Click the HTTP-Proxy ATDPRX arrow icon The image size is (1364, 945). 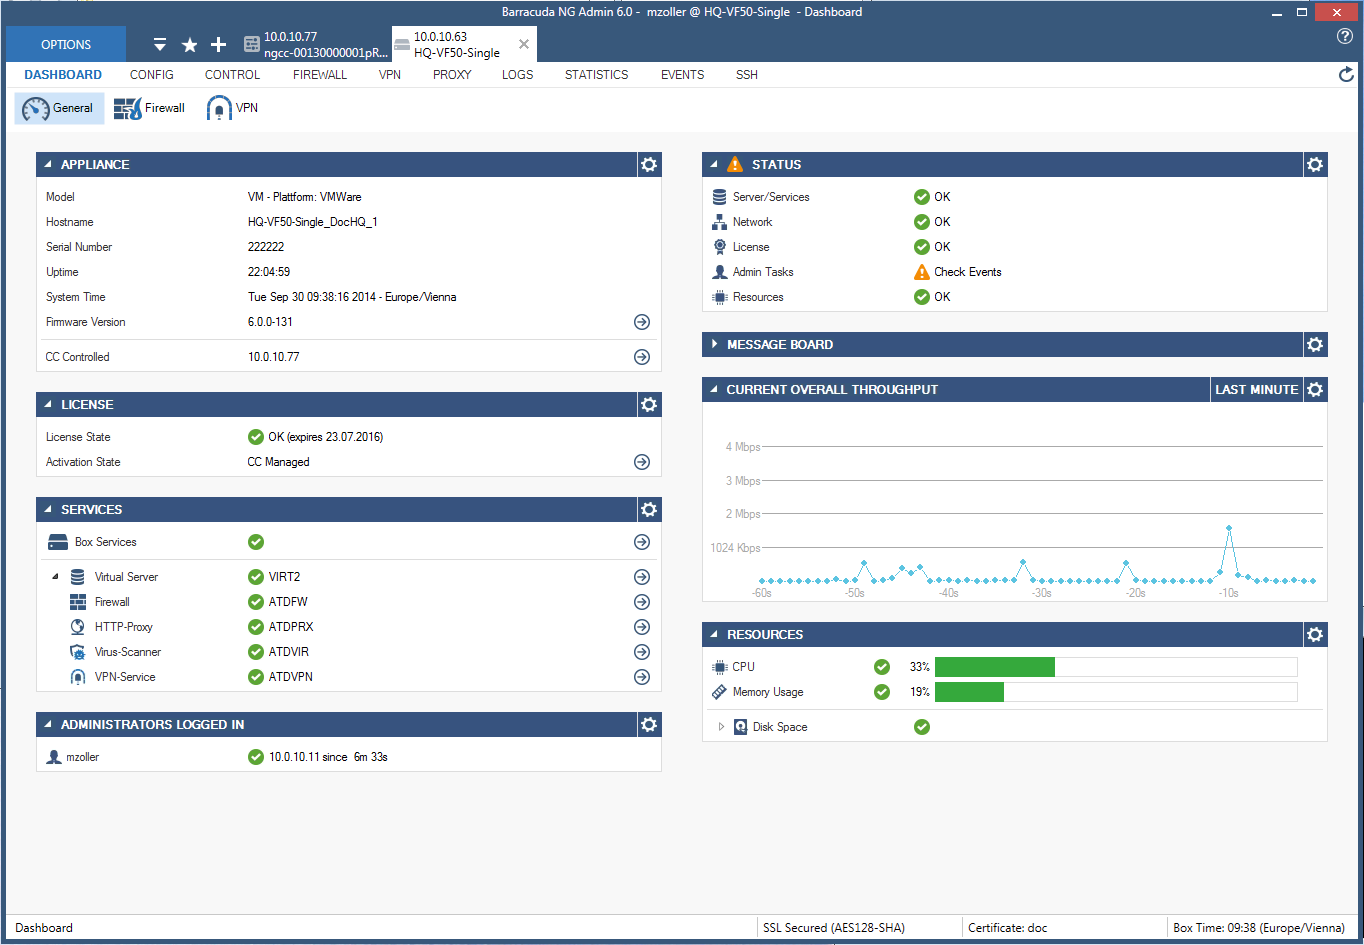[642, 627]
